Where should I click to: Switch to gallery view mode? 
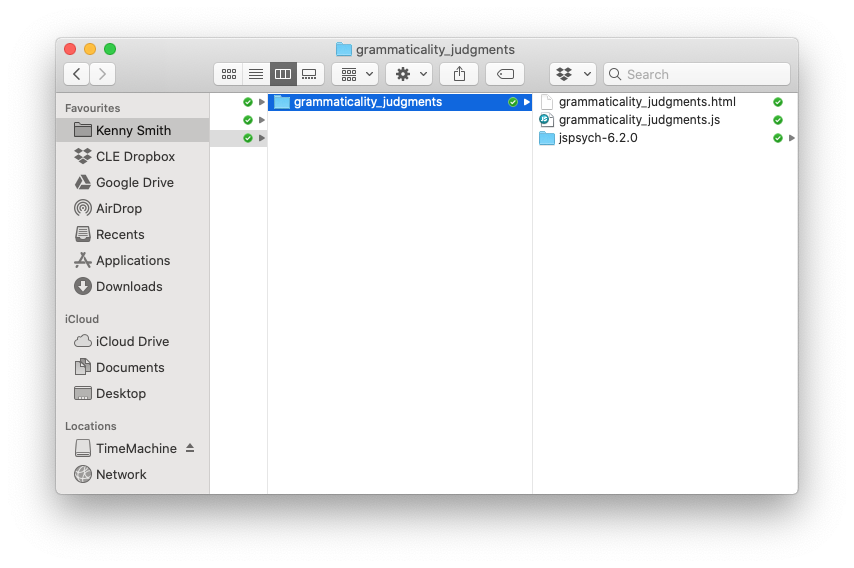[309, 74]
